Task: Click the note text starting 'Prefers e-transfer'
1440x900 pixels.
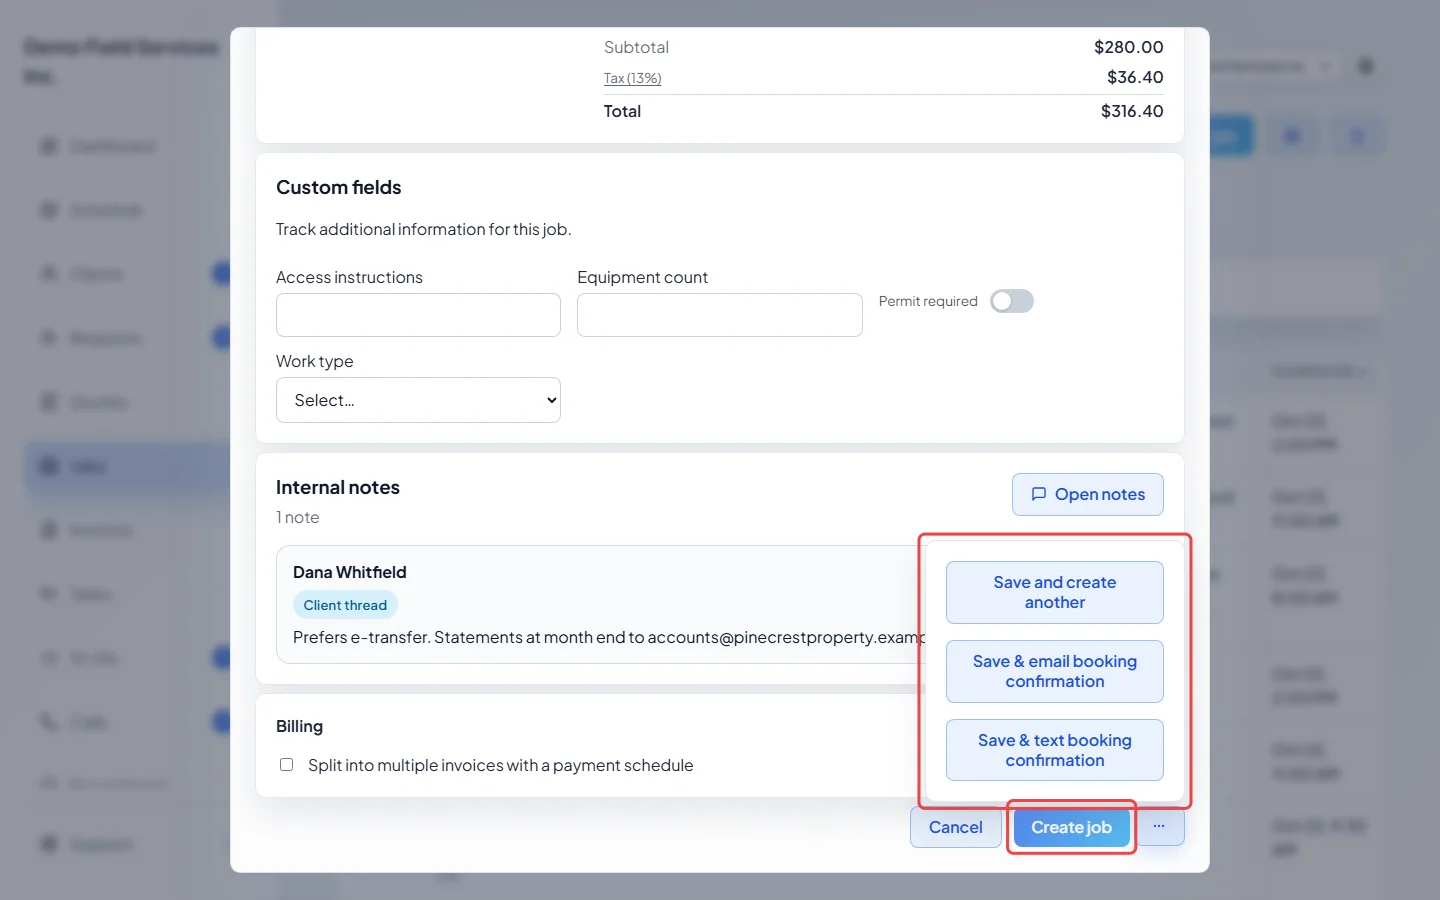Action: click(x=608, y=637)
